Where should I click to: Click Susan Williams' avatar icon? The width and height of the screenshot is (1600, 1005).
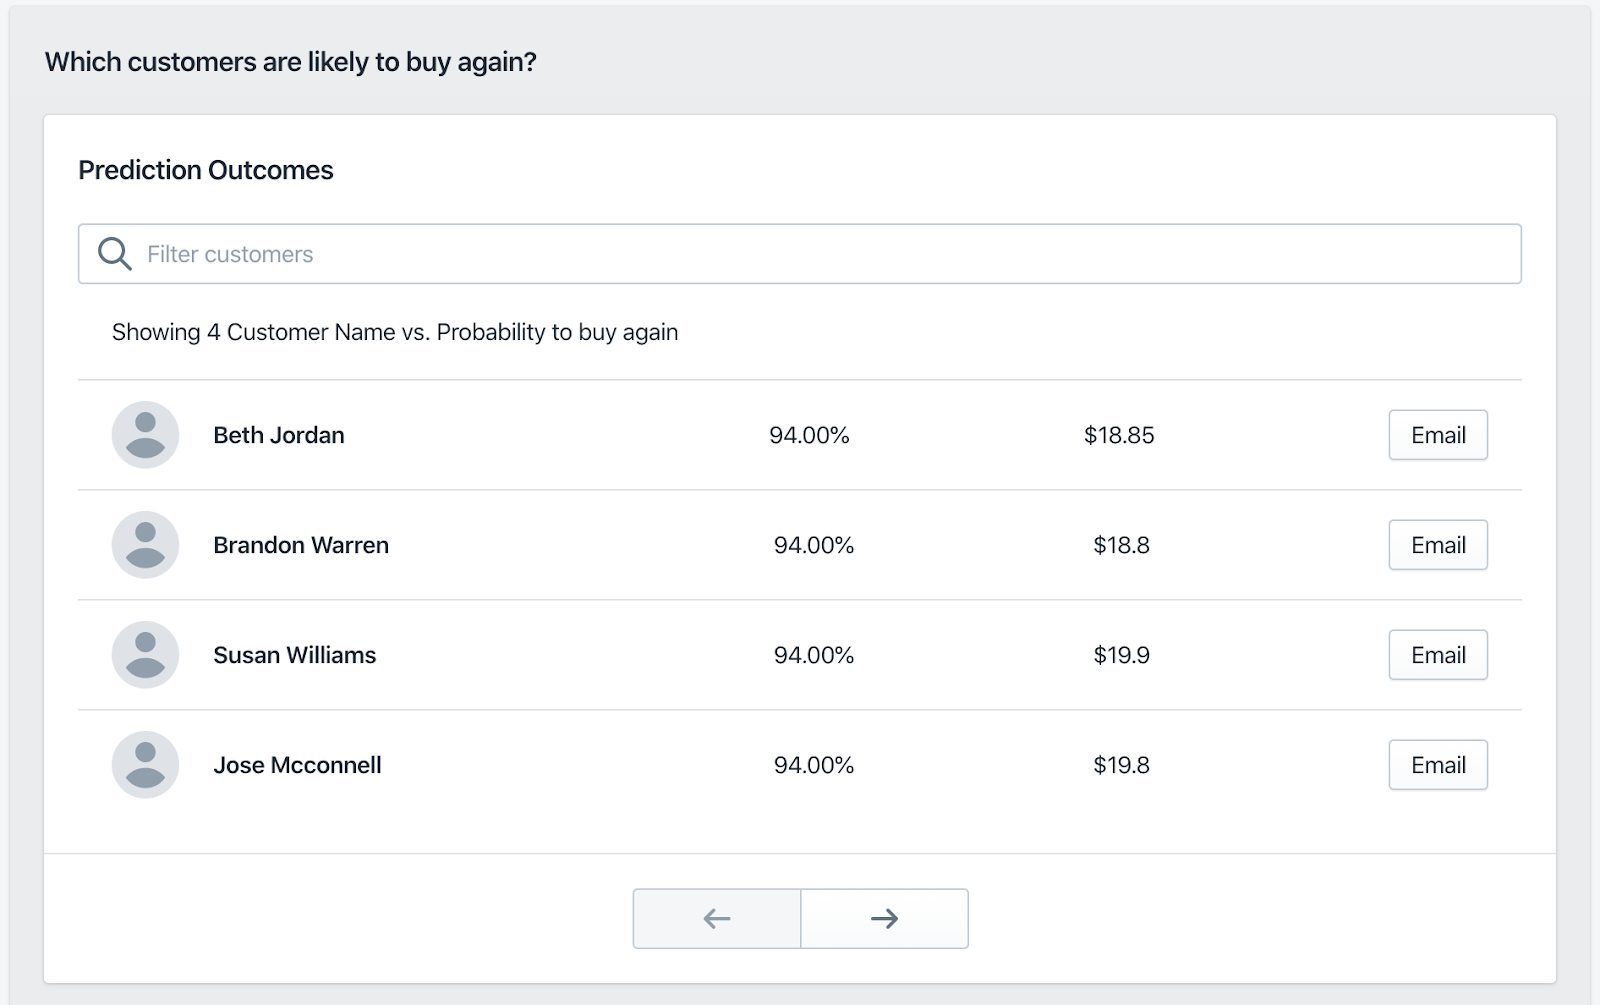point(145,655)
